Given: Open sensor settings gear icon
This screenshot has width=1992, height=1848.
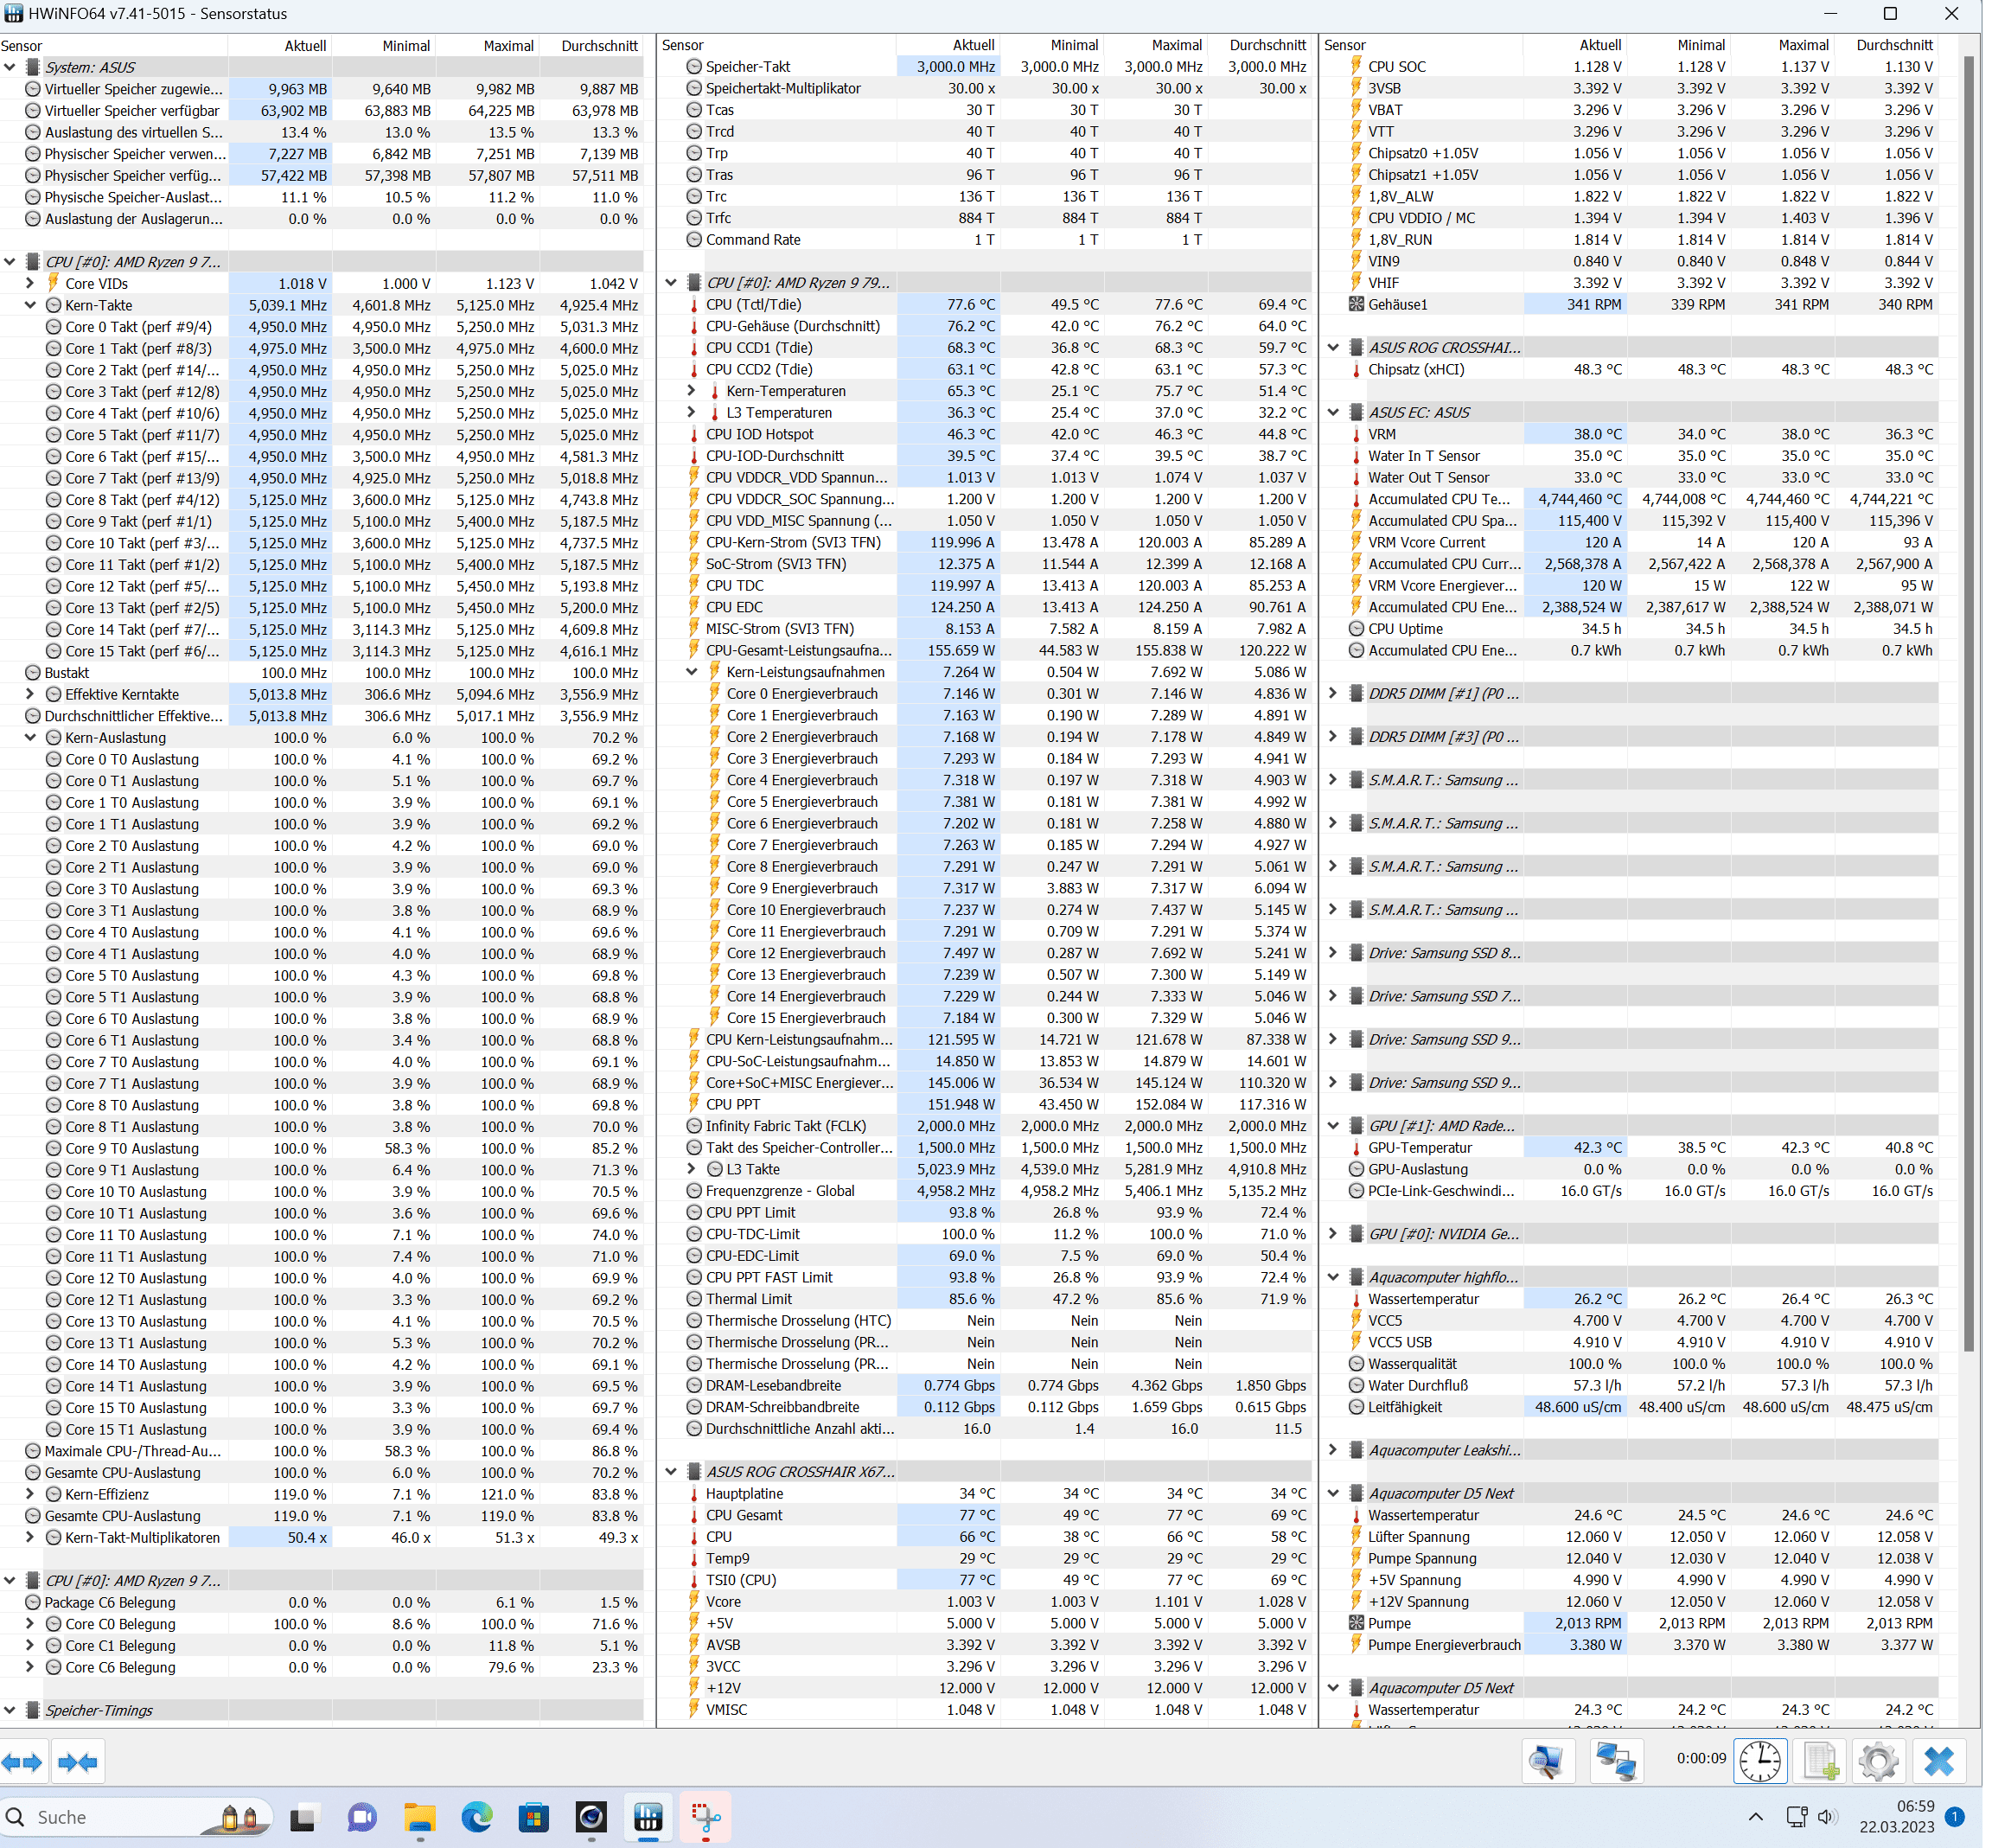Looking at the screenshot, I should click(1879, 1761).
